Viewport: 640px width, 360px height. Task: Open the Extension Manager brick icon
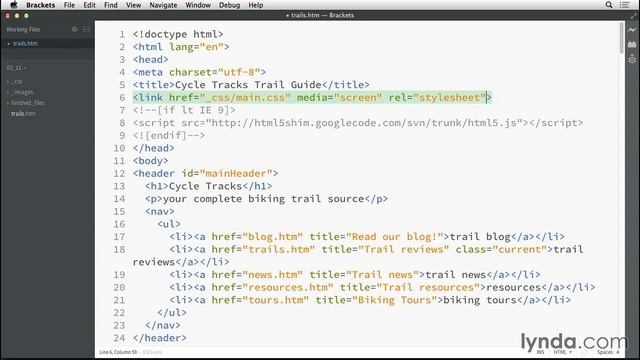point(632,44)
